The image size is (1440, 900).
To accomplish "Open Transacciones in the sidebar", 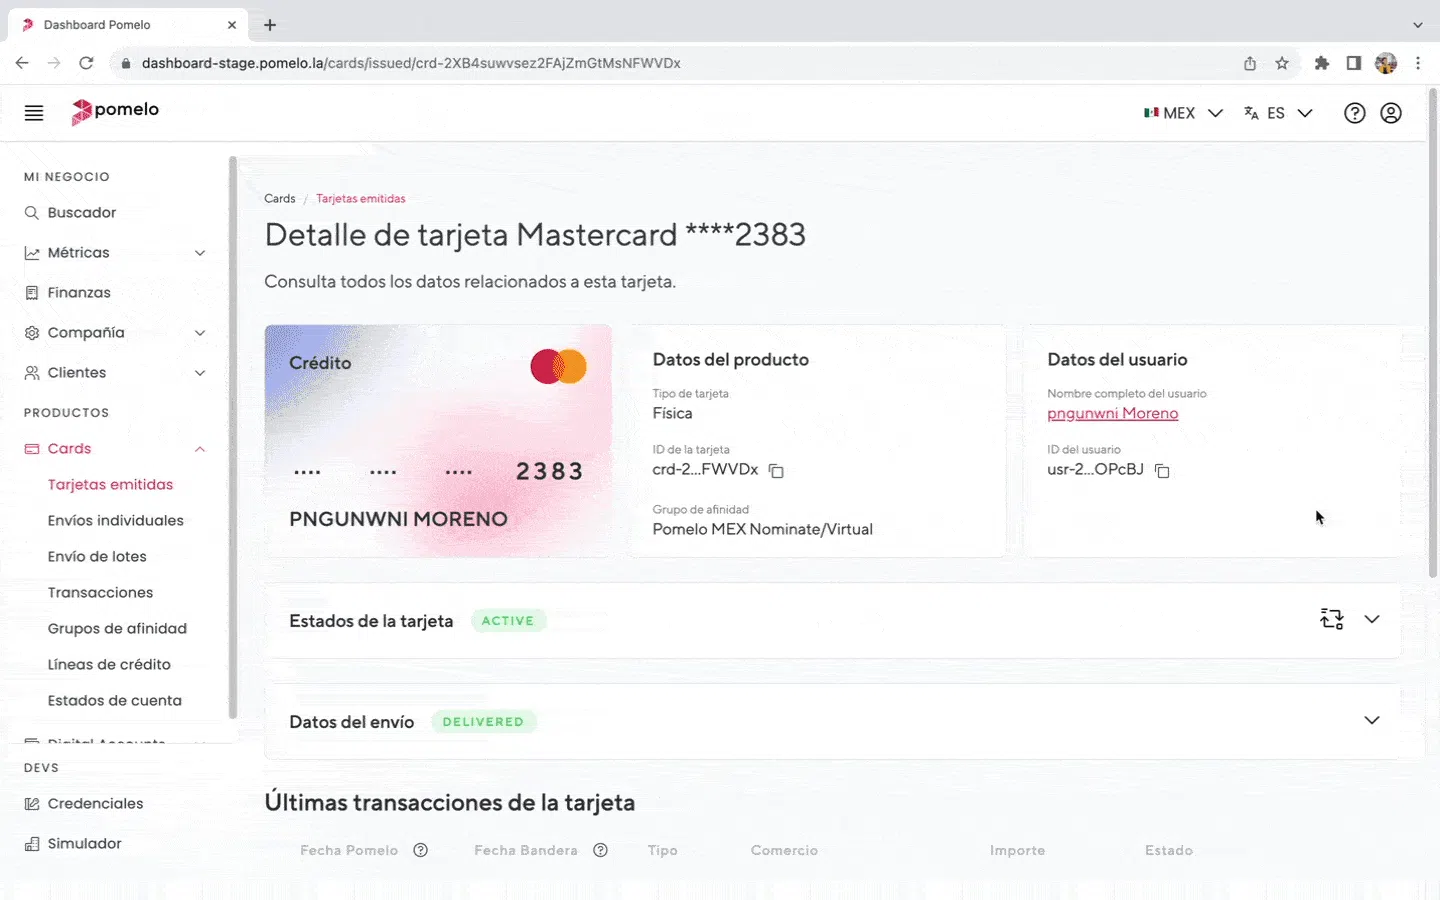I will (x=100, y=593).
